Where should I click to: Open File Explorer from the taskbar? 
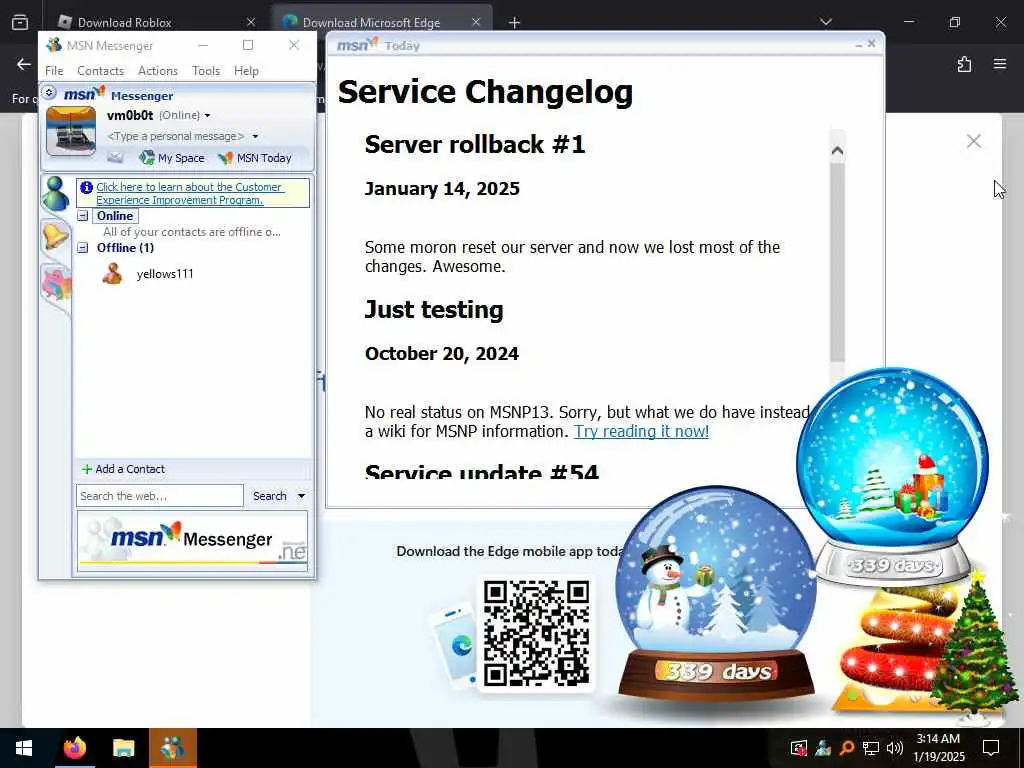tap(123, 748)
